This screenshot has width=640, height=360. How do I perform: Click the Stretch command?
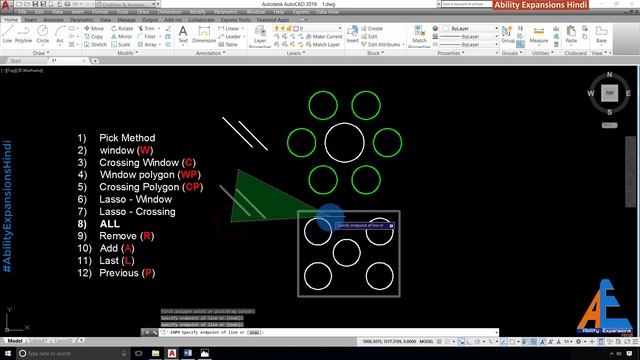[95, 44]
